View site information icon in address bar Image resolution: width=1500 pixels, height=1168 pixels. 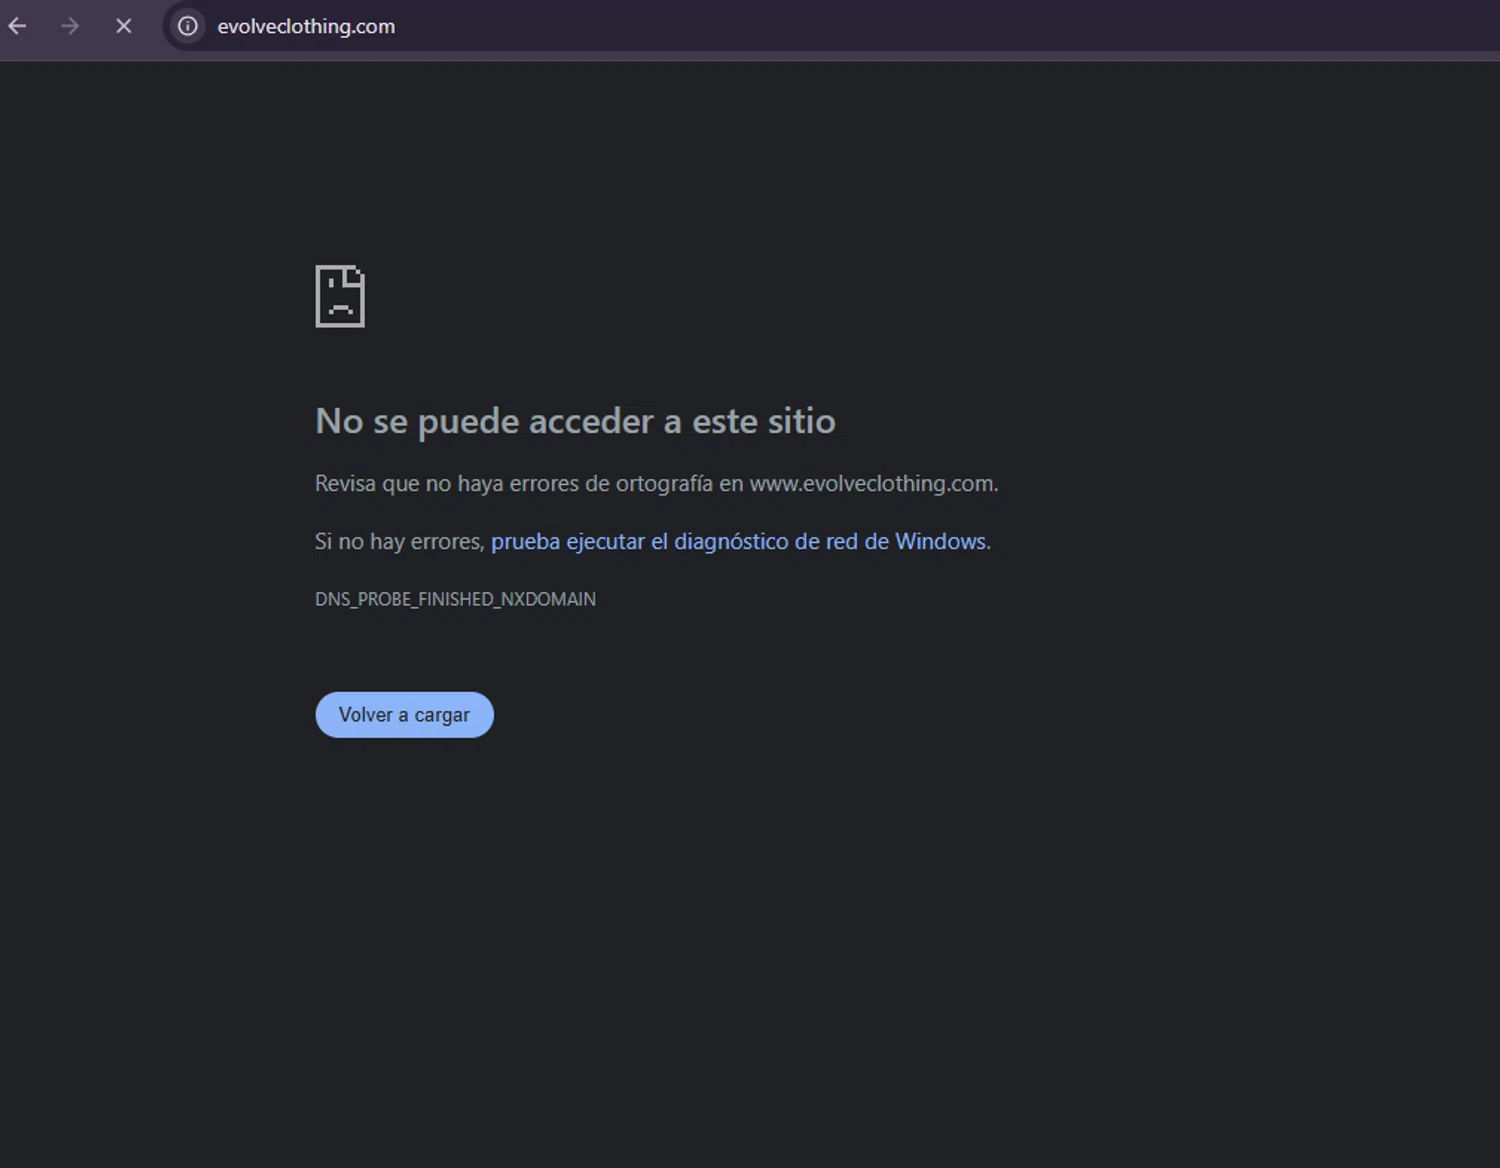(187, 26)
